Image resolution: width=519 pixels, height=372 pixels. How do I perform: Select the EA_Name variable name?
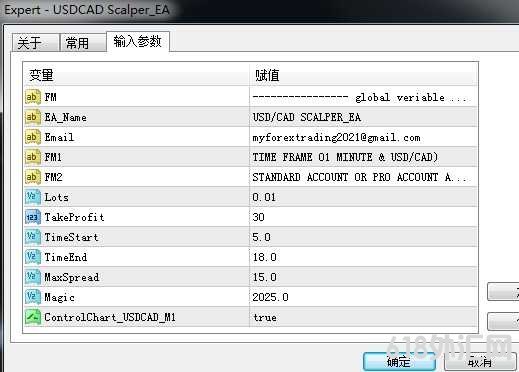pyautogui.click(x=66, y=117)
